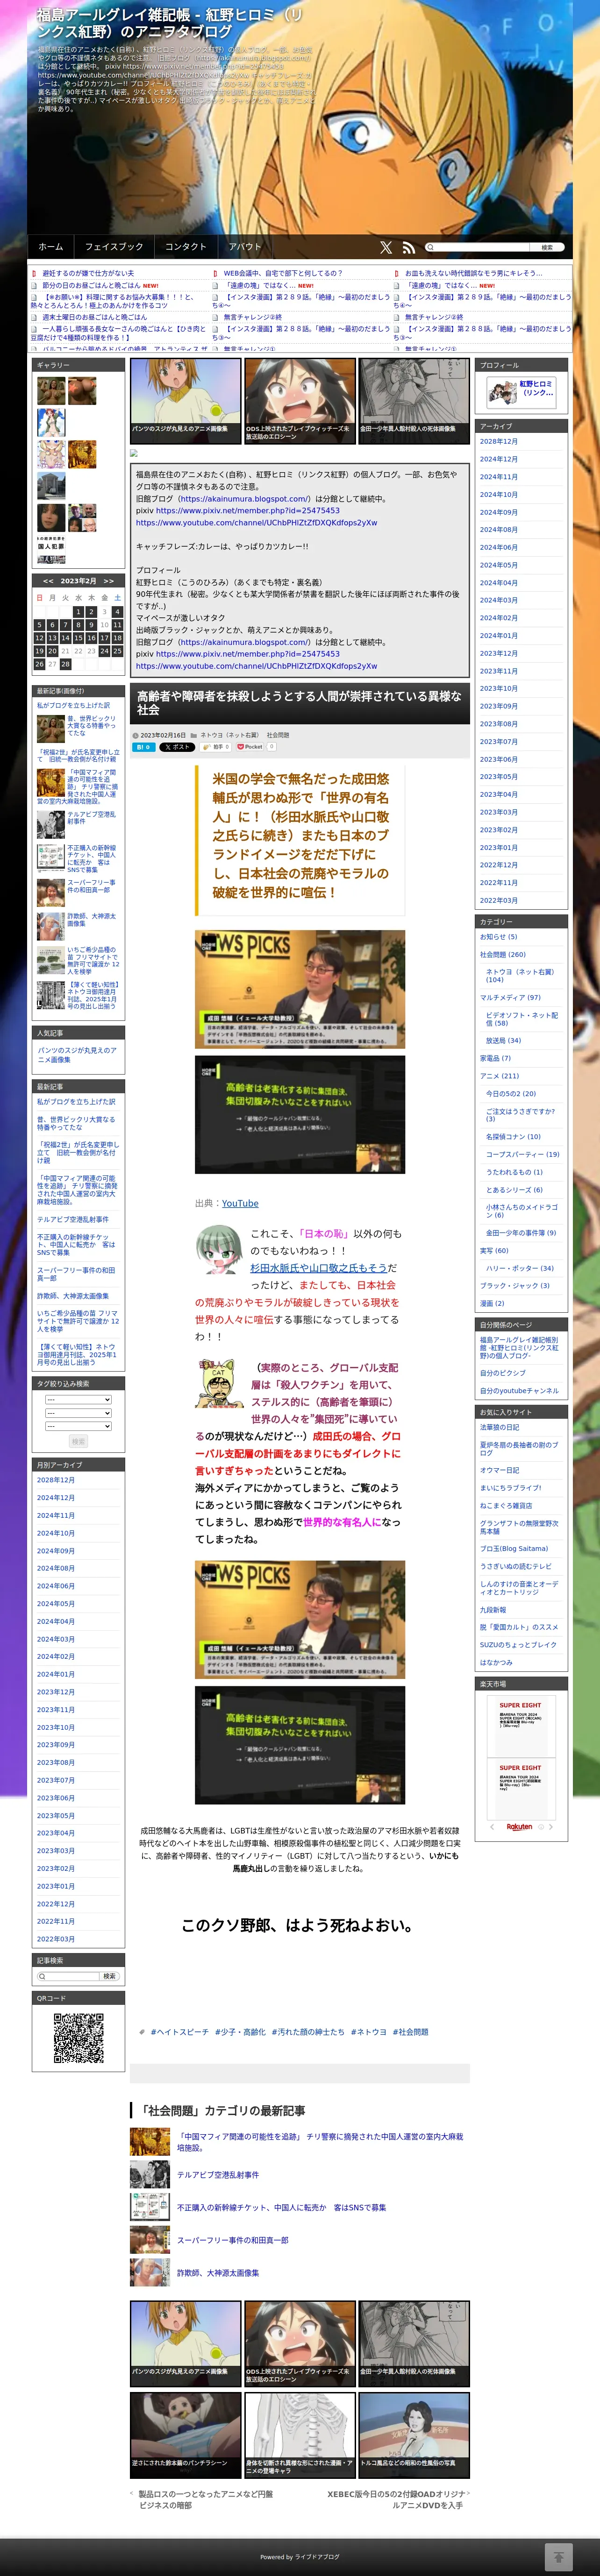Open the 名探偵コナン (10) category
This screenshot has height=2576, width=600.
[x=513, y=1136]
